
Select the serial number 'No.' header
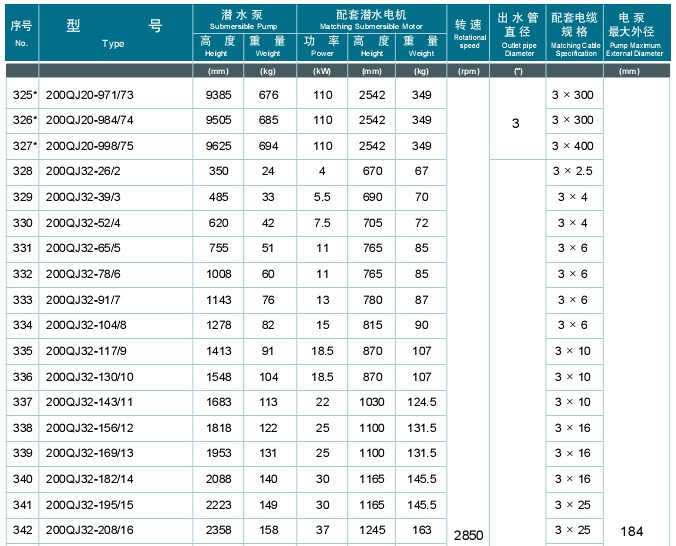click(21, 32)
